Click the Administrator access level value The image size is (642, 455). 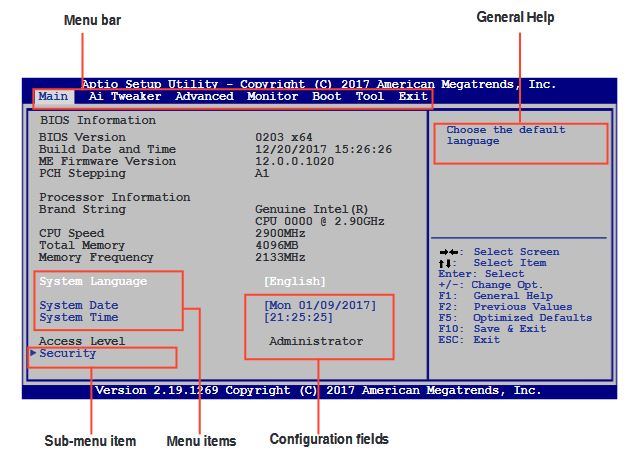[x=316, y=342]
